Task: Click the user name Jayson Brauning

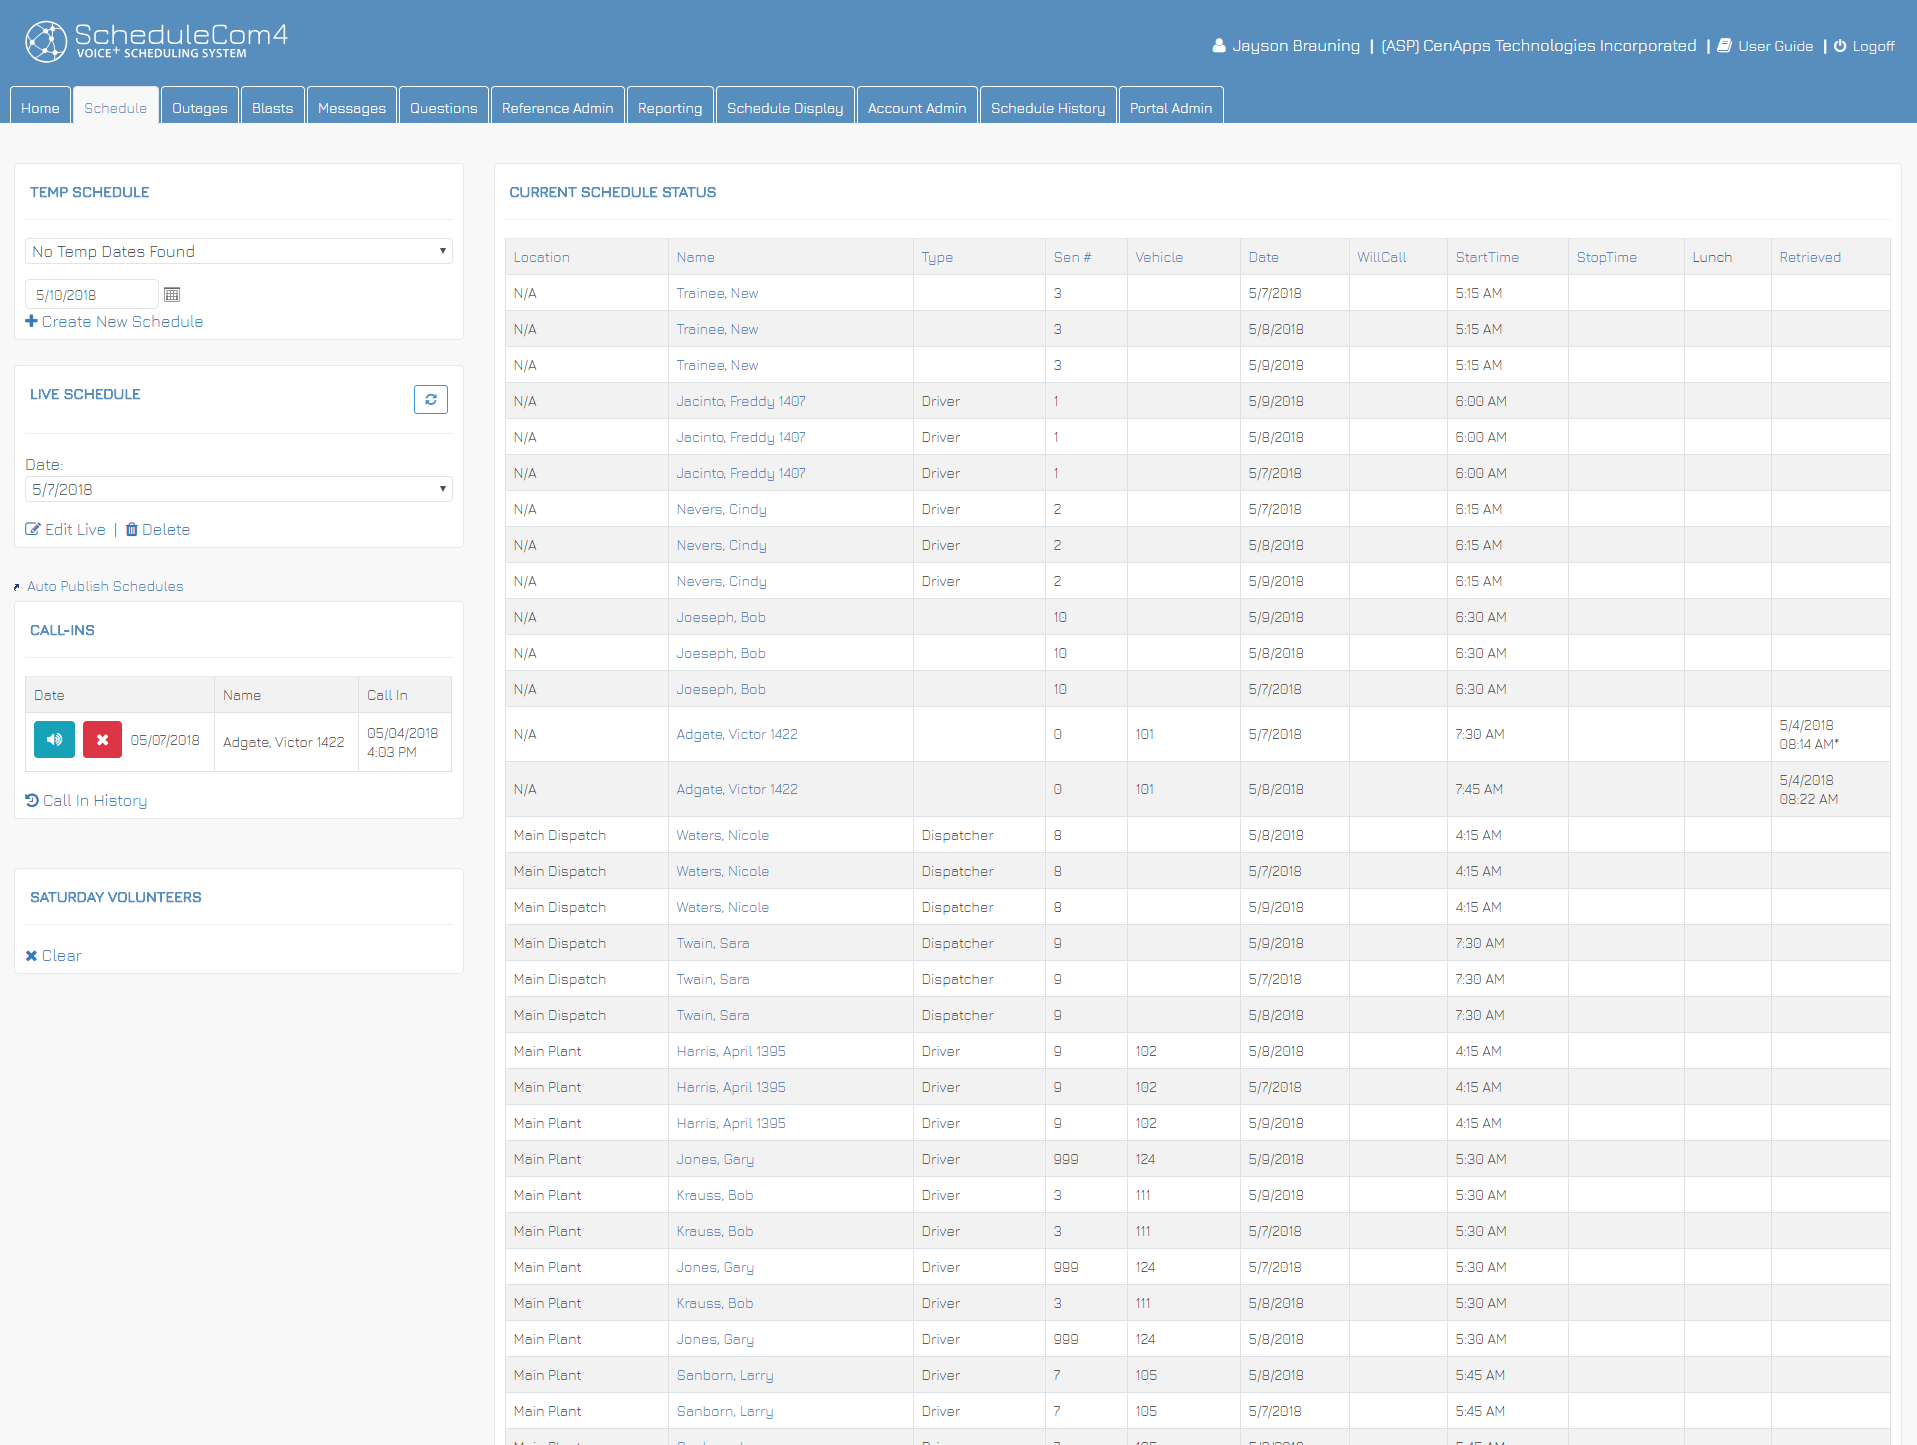Action: 1296,46
